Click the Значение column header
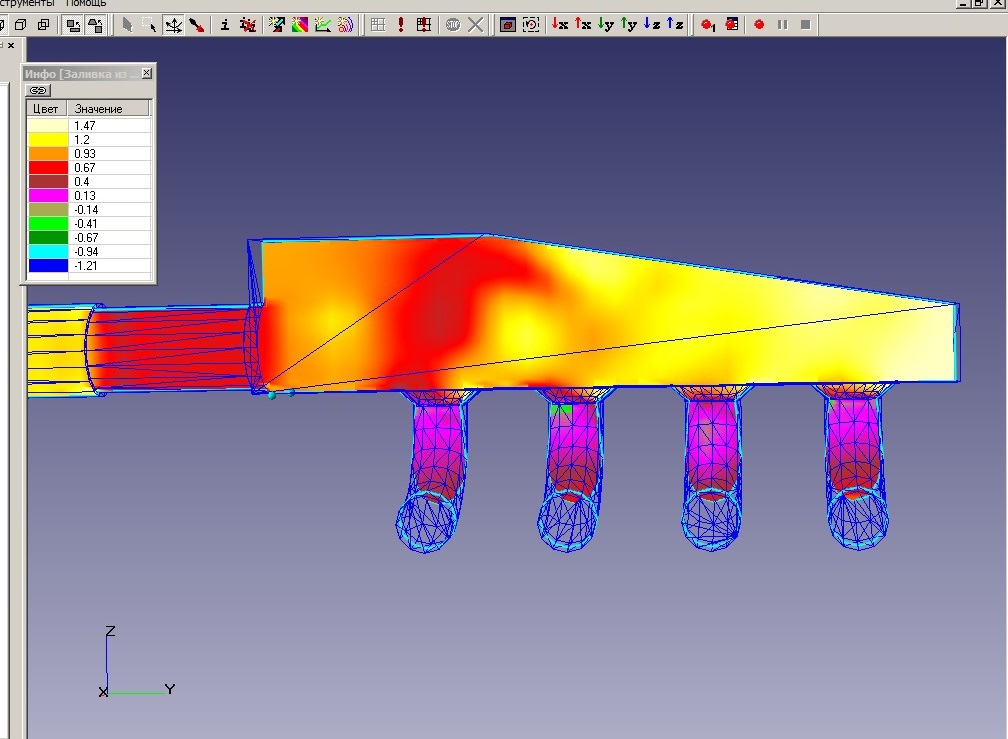 [x=98, y=108]
